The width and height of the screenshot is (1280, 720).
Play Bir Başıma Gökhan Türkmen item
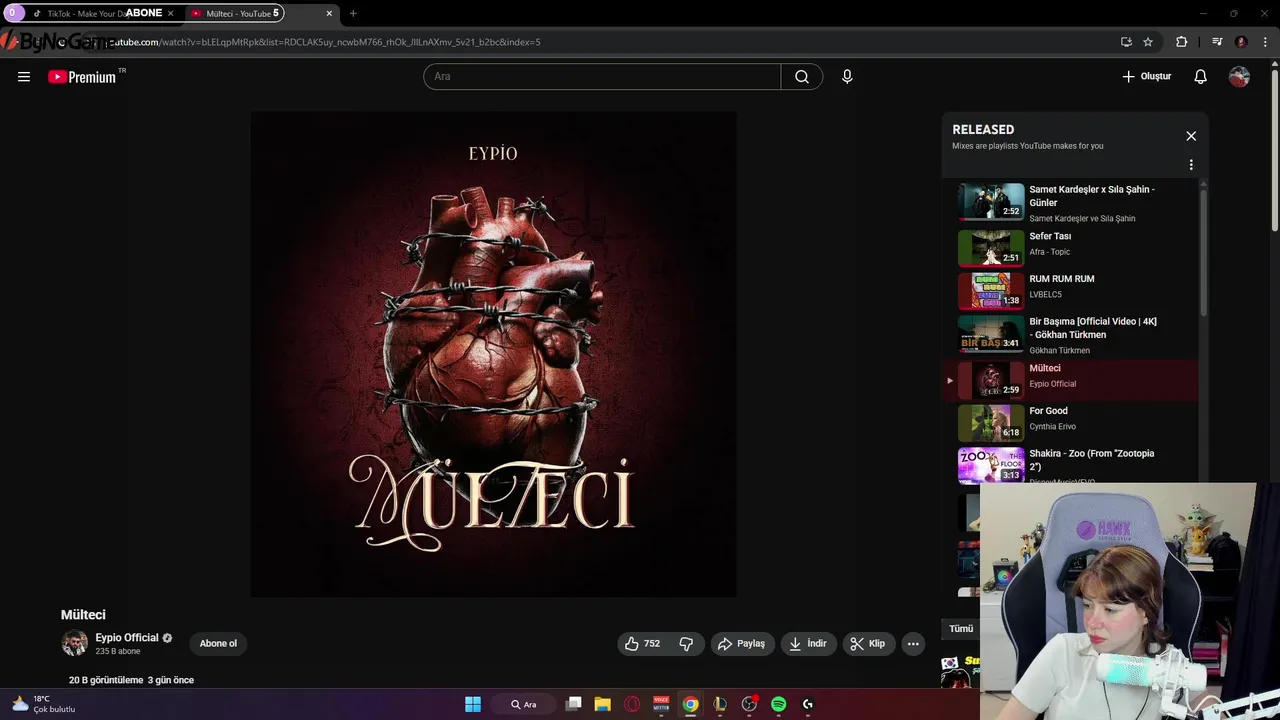click(x=1070, y=335)
